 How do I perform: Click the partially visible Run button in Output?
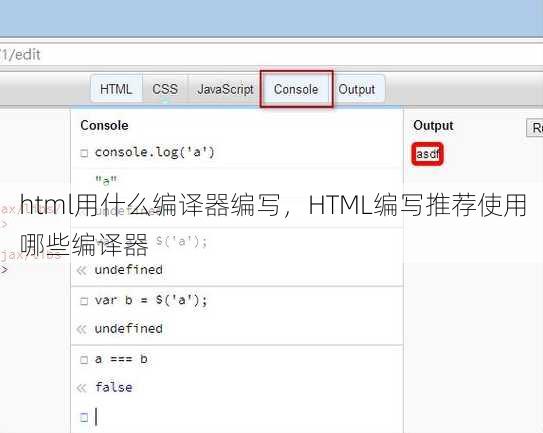click(x=534, y=128)
